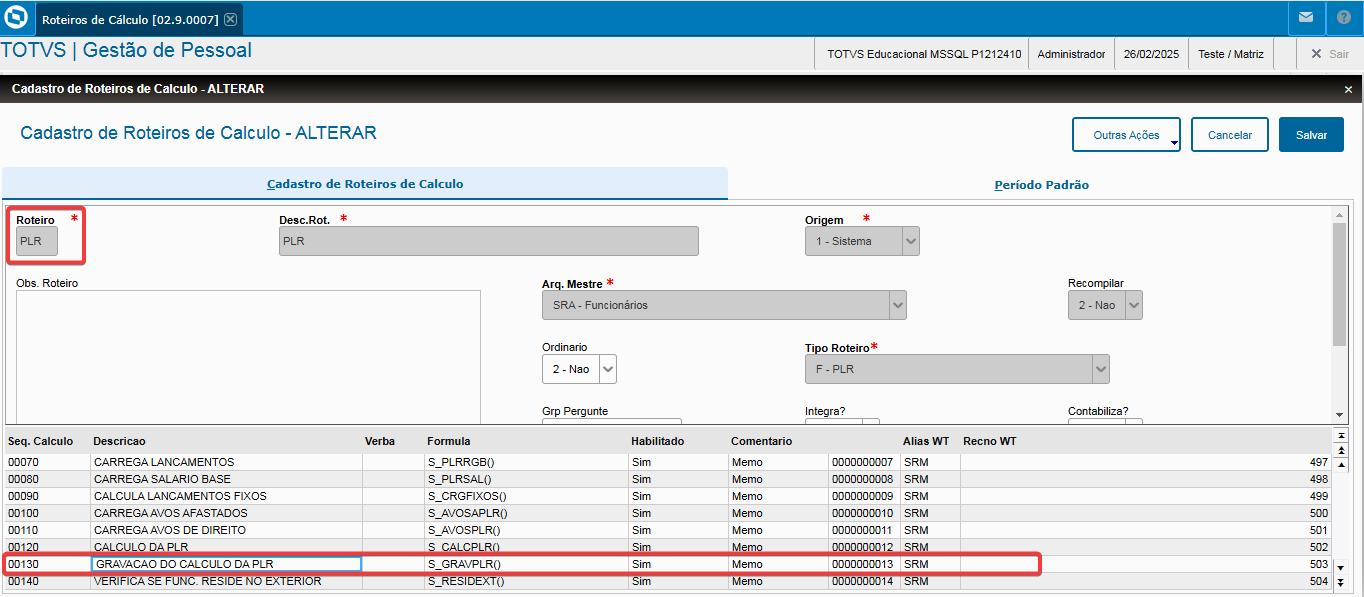The height and width of the screenshot is (597, 1364).
Task: Click sequence number 00130 cell
Action: pyautogui.click(x=47, y=564)
